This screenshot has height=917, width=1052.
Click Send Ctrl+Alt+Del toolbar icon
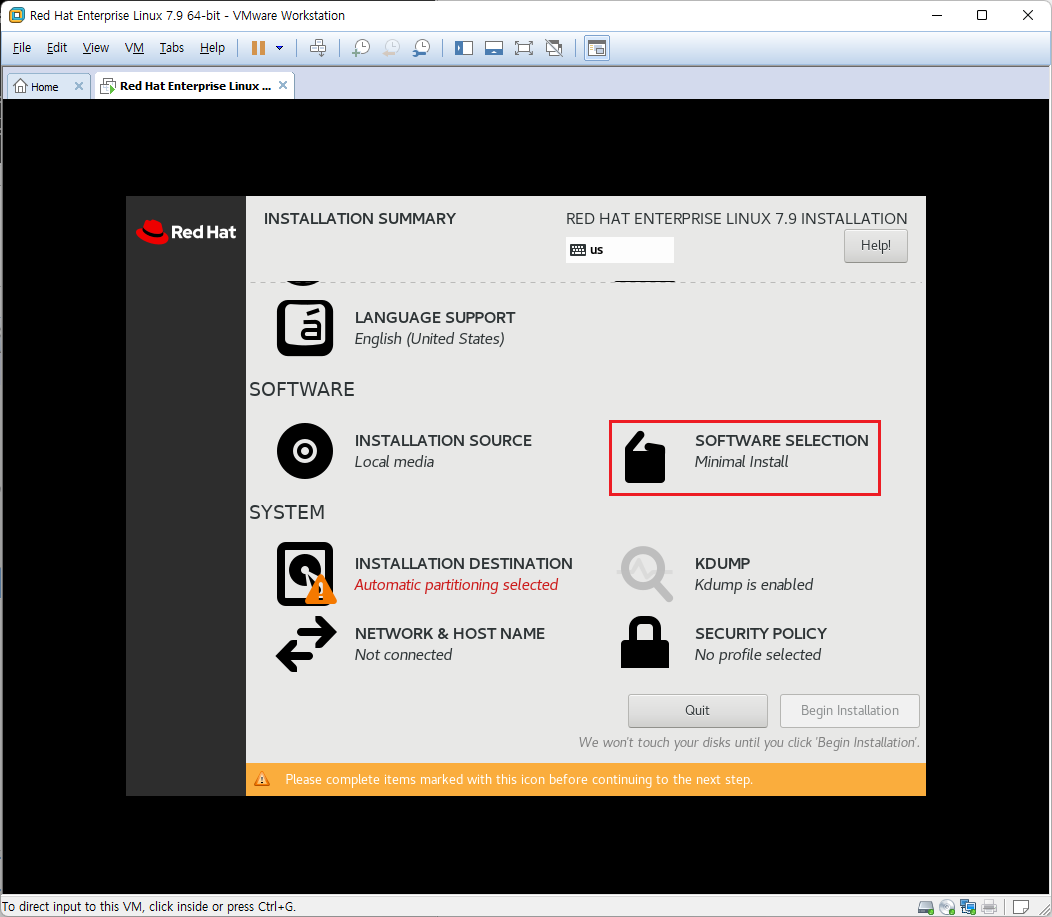pos(318,48)
